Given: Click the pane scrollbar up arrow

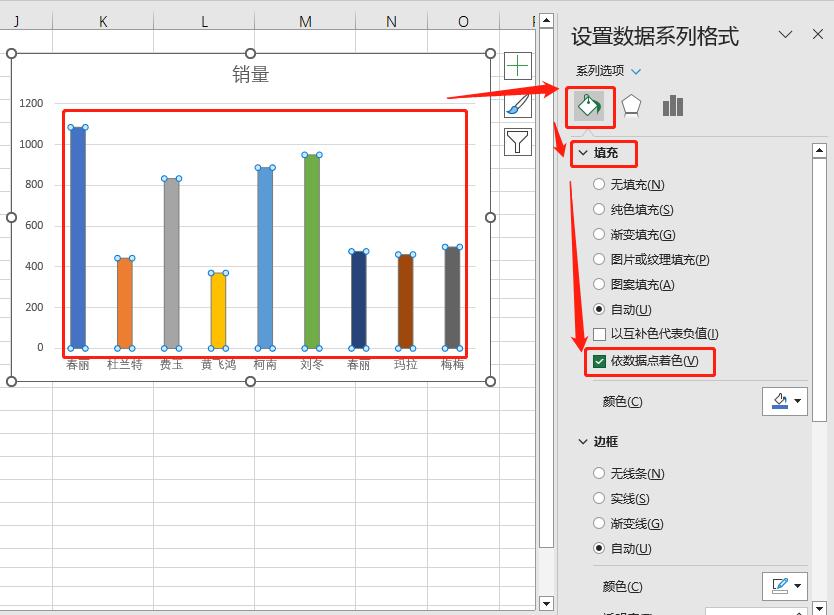Looking at the screenshot, I should (819, 151).
